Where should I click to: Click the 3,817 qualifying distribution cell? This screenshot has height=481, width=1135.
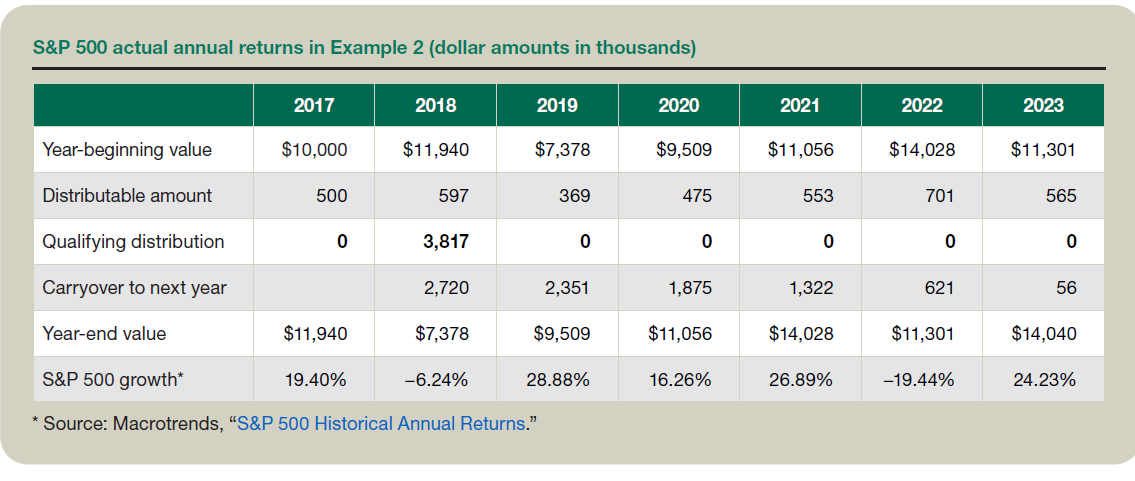point(440,242)
